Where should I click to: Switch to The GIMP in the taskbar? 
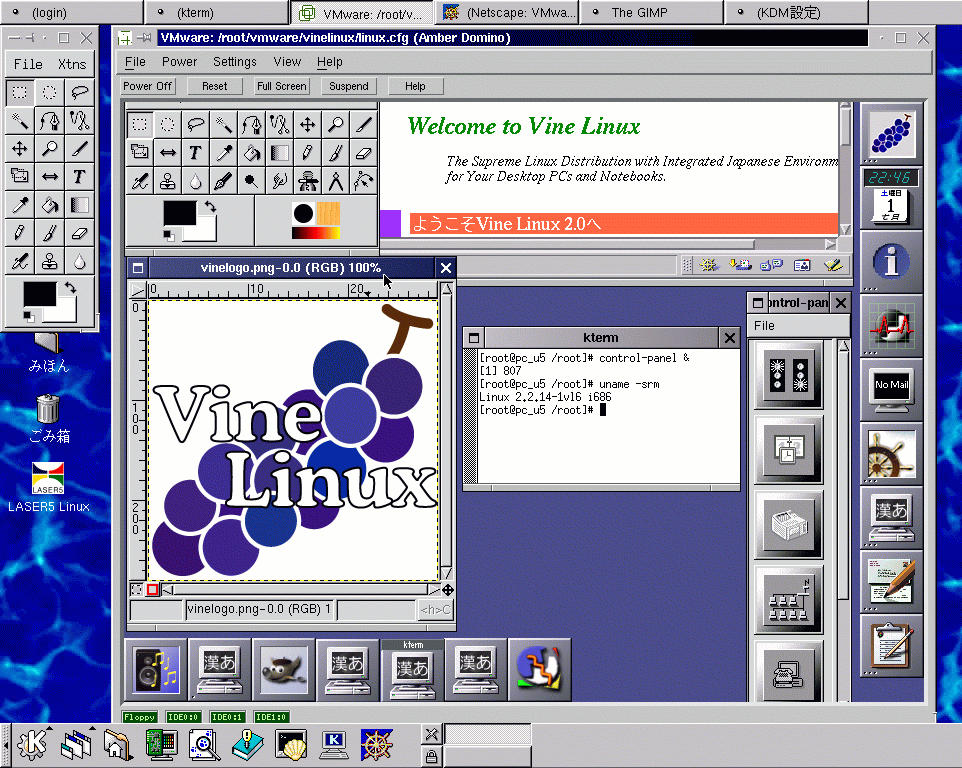point(651,12)
